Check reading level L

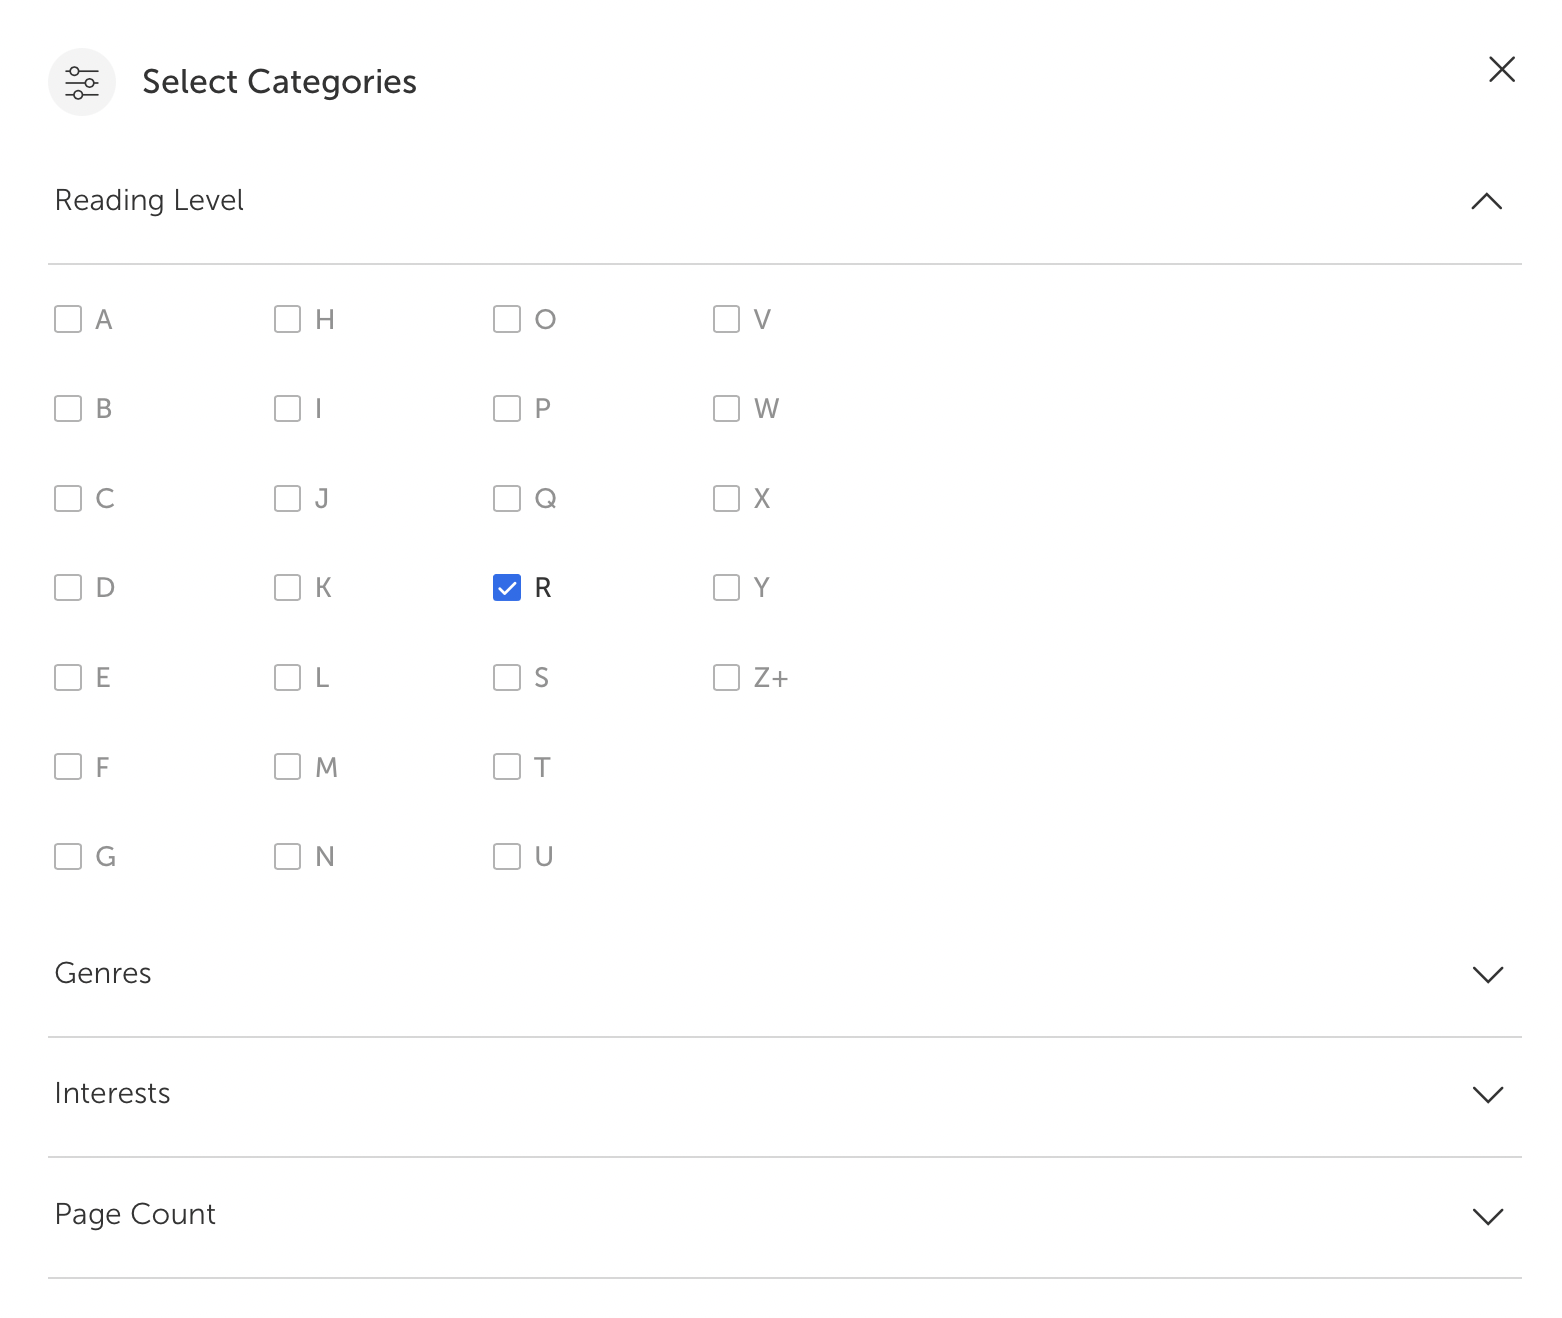[x=287, y=677]
